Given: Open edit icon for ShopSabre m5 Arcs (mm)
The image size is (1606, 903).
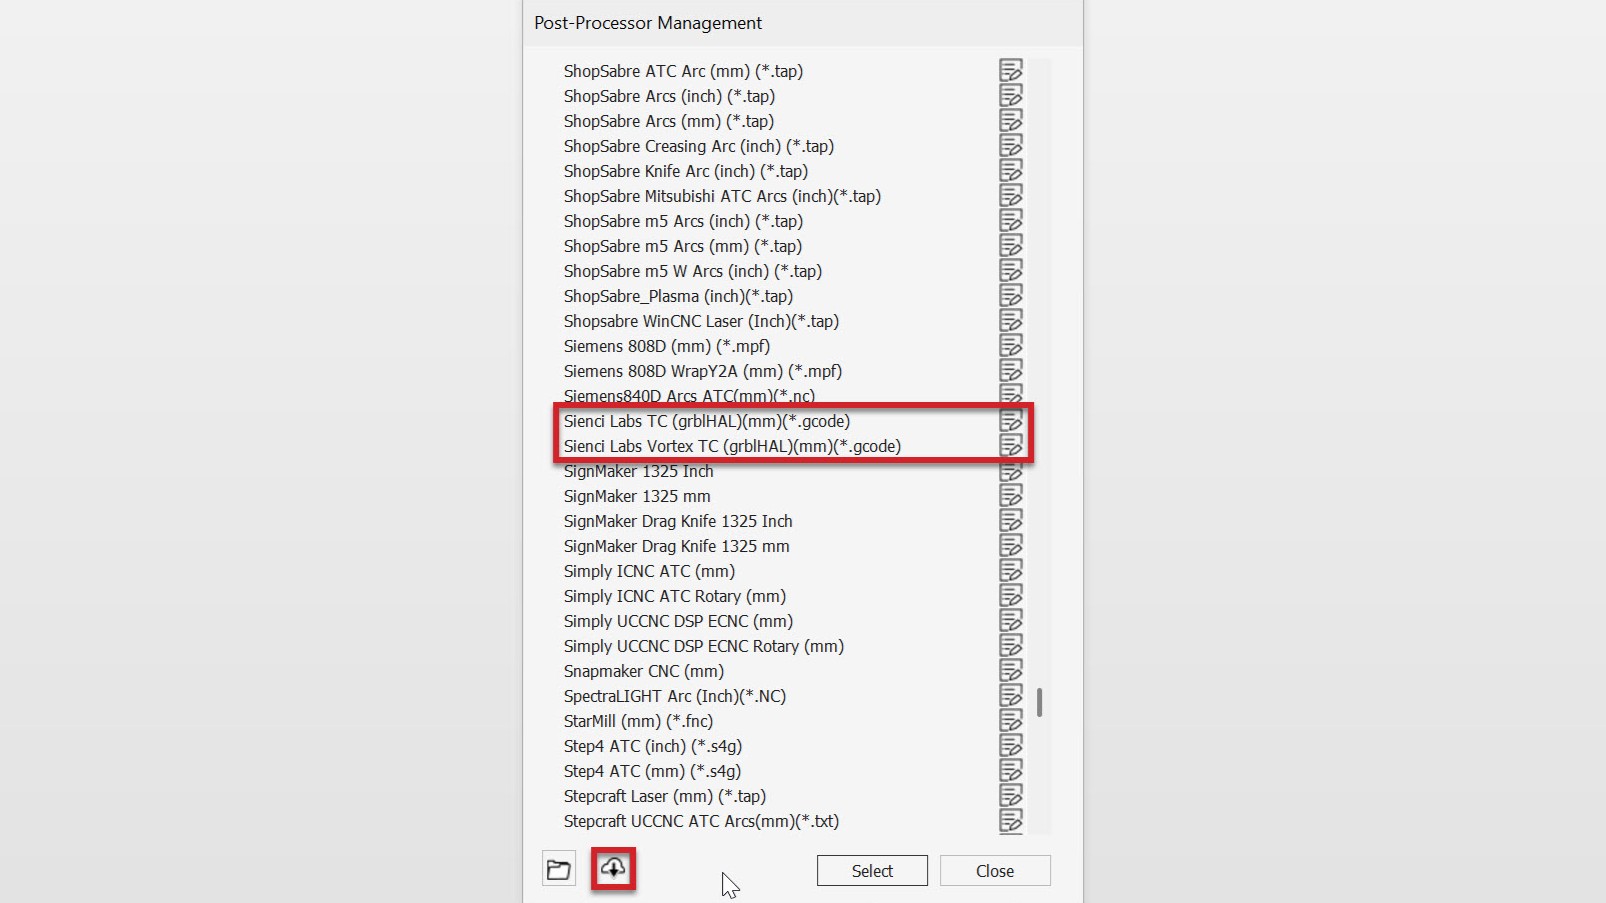Looking at the screenshot, I should click(x=1011, y=245).
